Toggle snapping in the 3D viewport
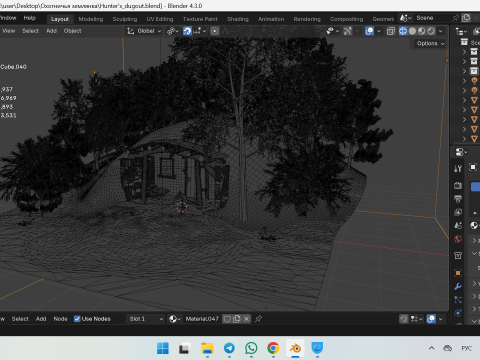The height and width of the screenshot is (360, 480). 187,31
